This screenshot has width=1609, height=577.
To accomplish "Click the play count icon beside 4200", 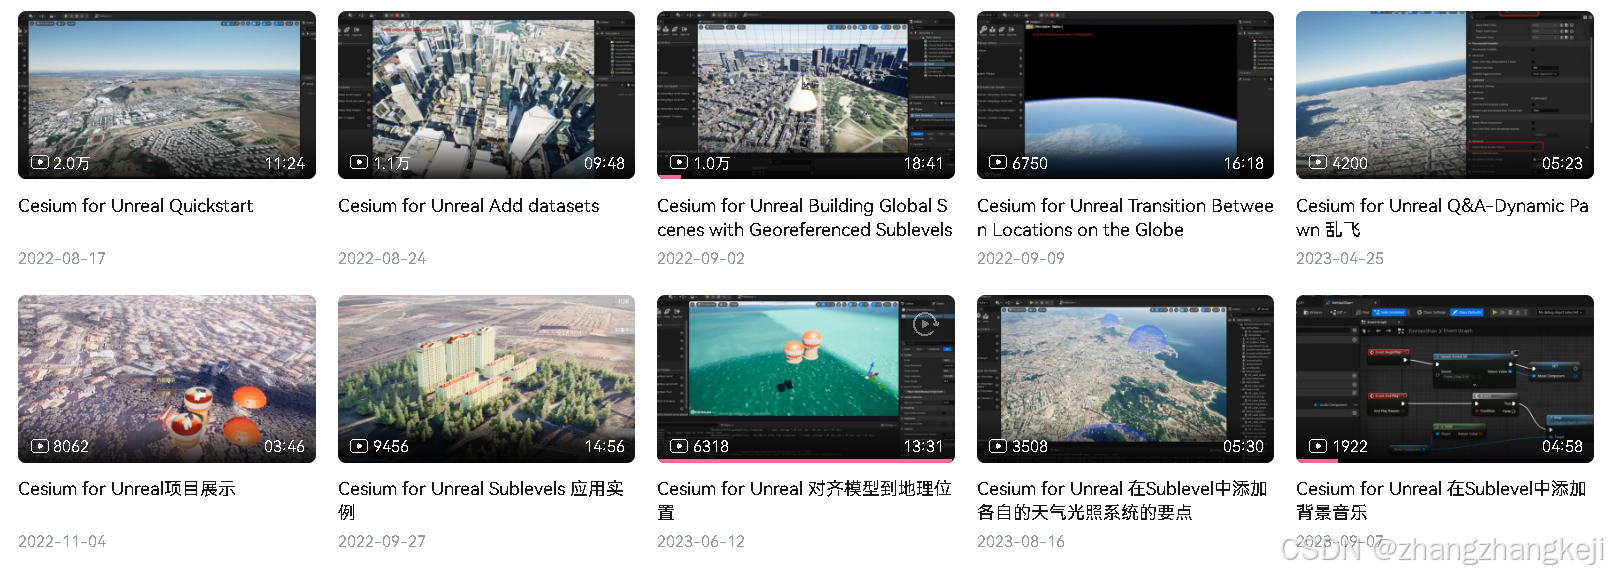I will coord(1318,163).
